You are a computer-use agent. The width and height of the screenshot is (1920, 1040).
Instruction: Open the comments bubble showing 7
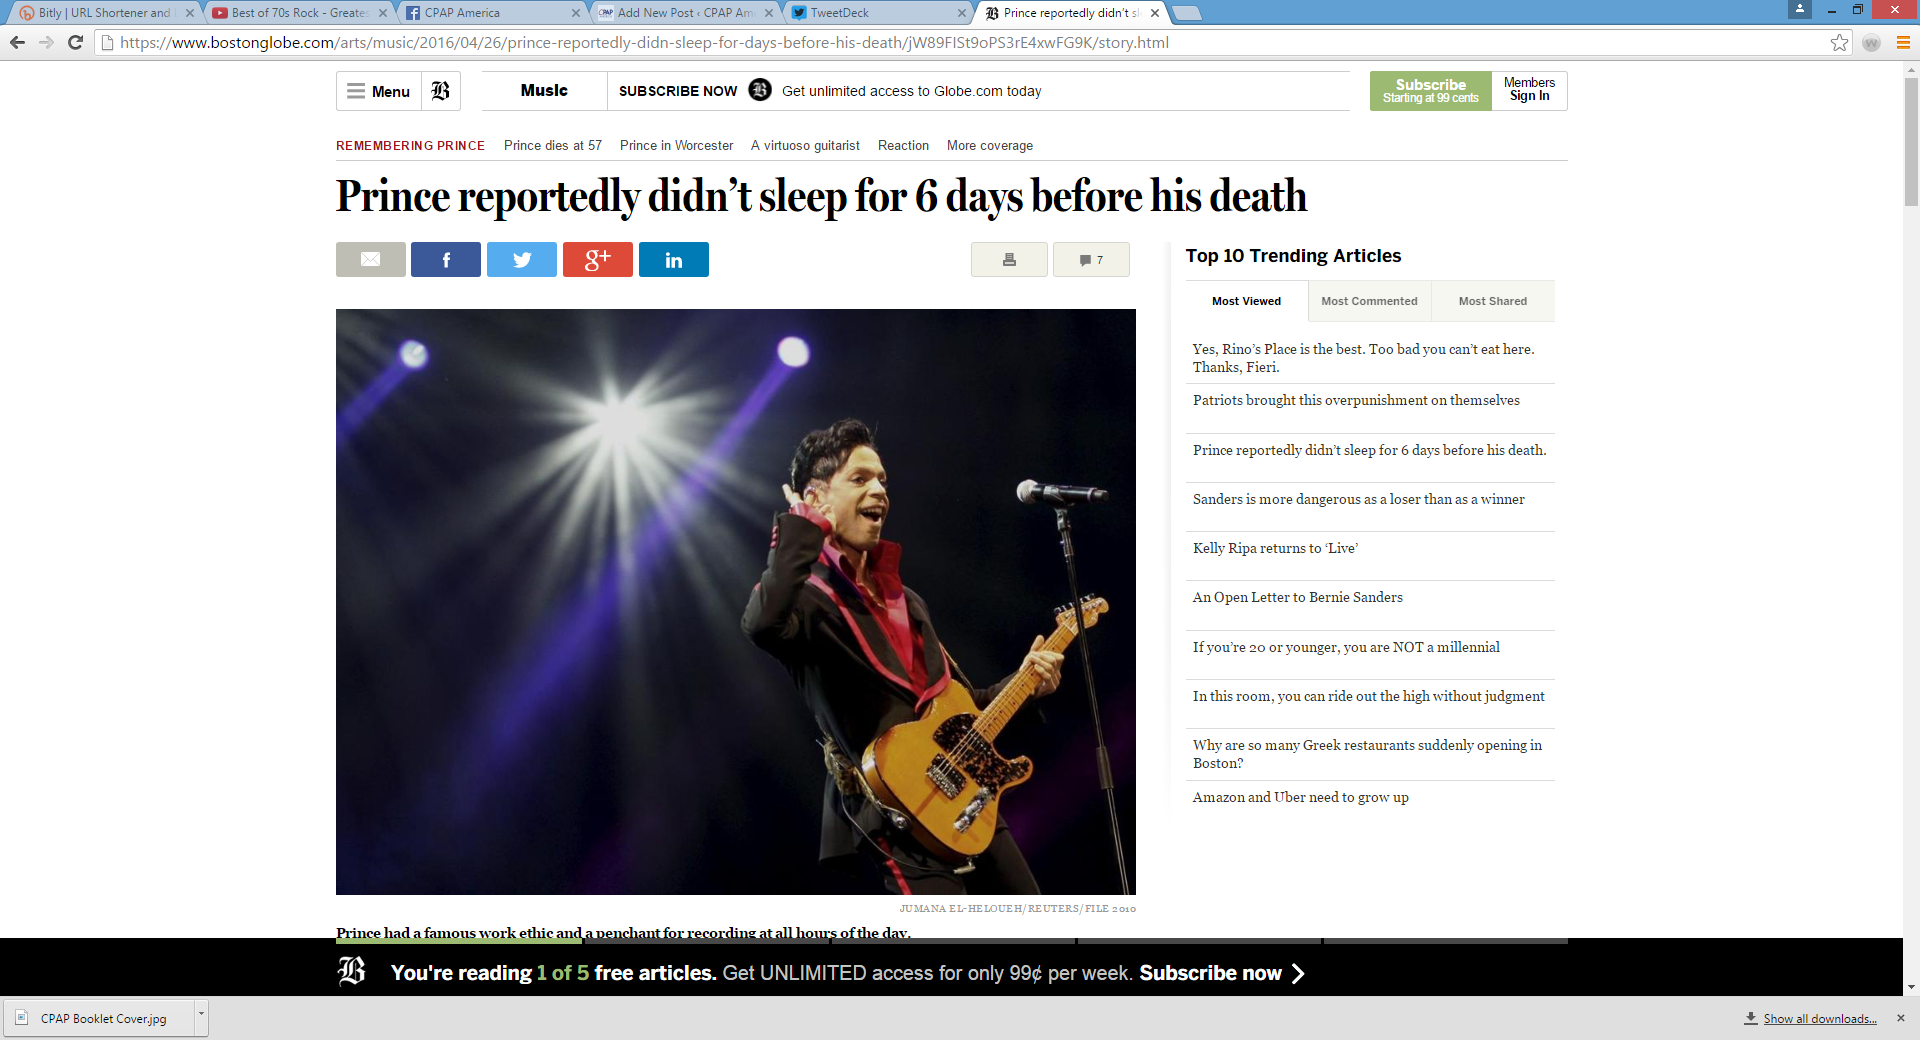(x=1091, y=260)
